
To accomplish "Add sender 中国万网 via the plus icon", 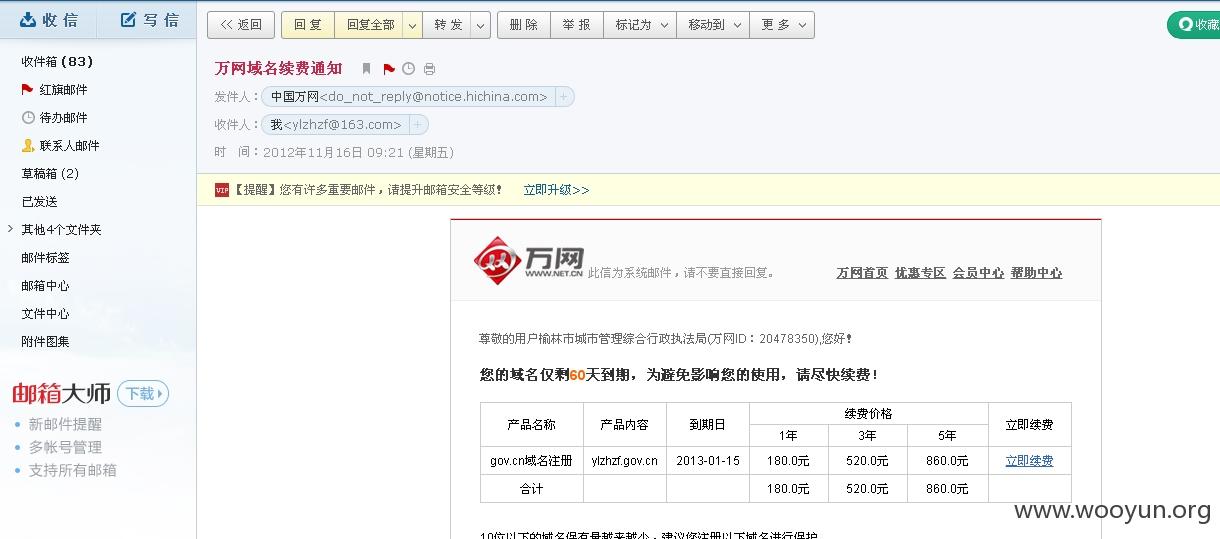I will [563, 97].
